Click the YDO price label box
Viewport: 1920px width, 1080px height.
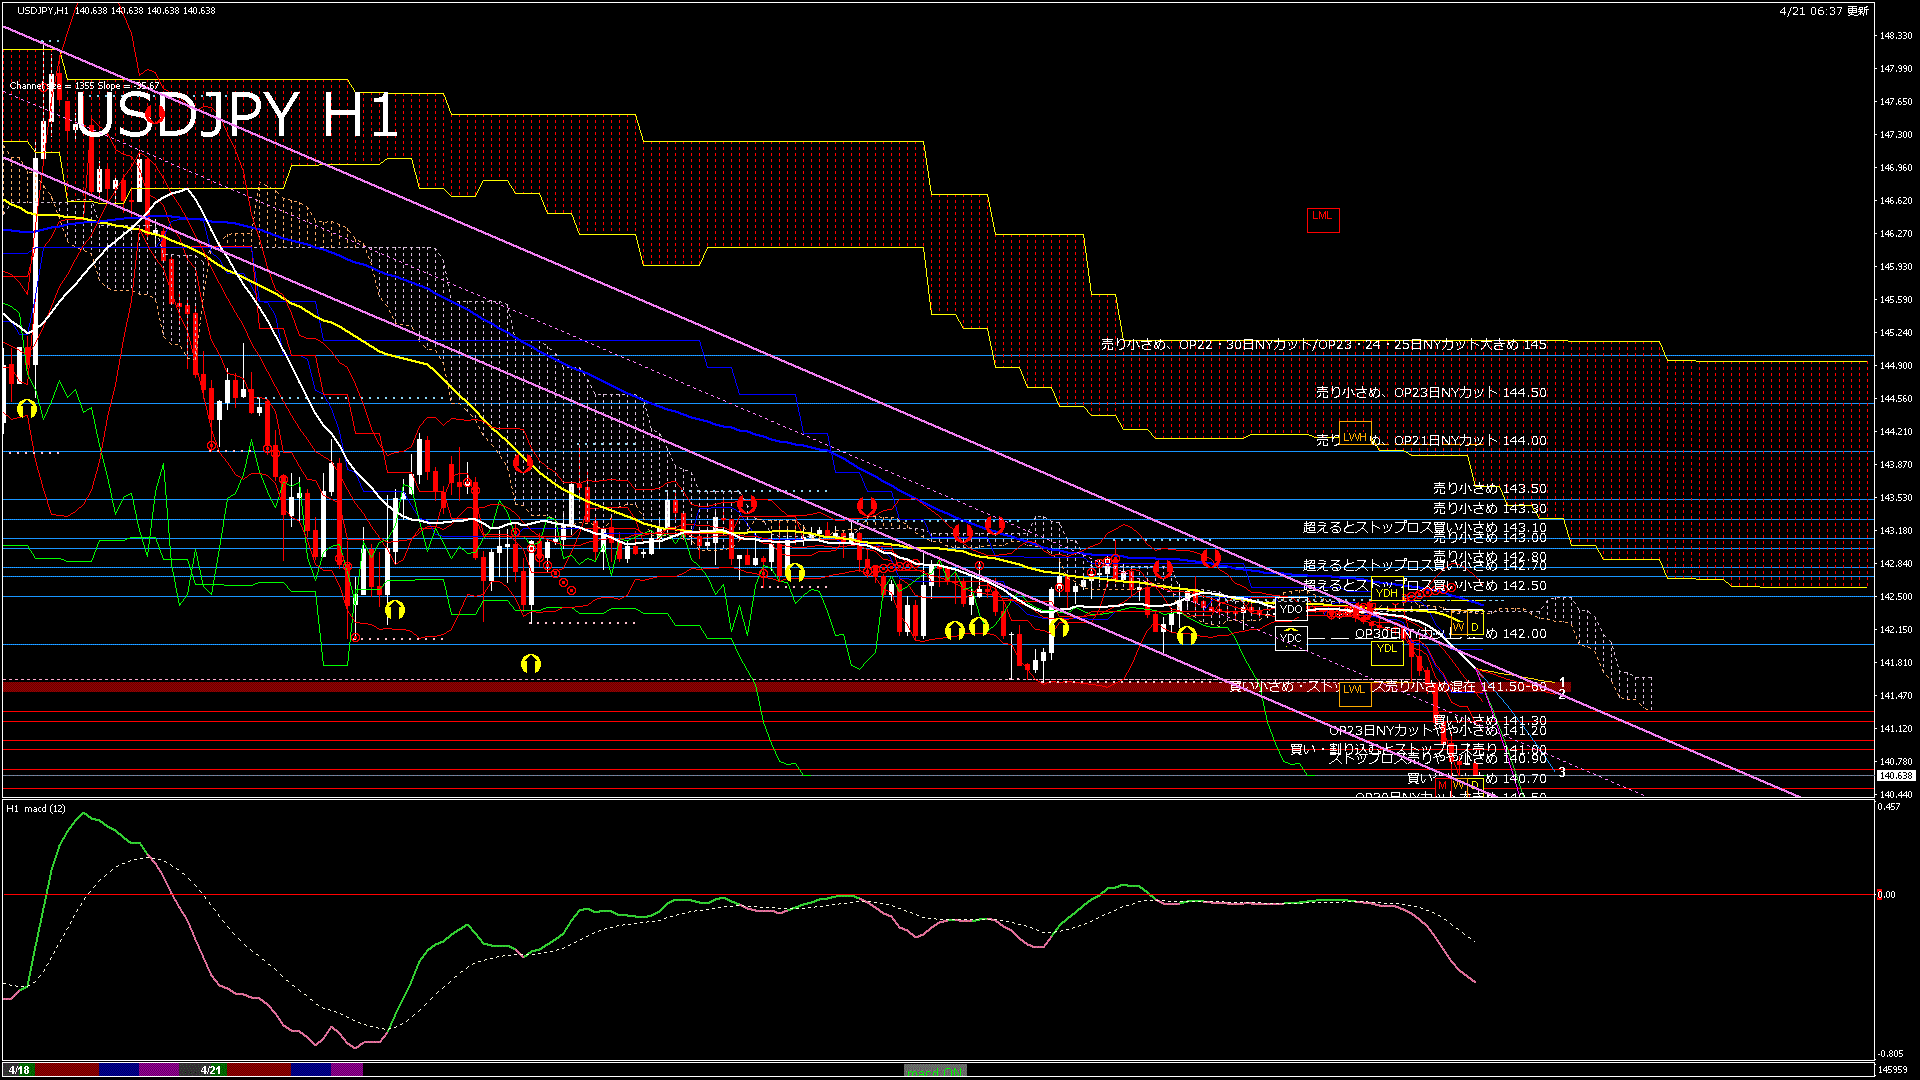point(1291,609)
